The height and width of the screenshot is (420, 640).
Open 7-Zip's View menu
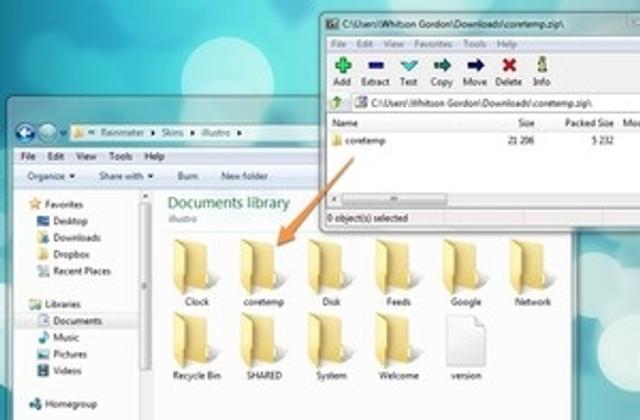(393, 44)
